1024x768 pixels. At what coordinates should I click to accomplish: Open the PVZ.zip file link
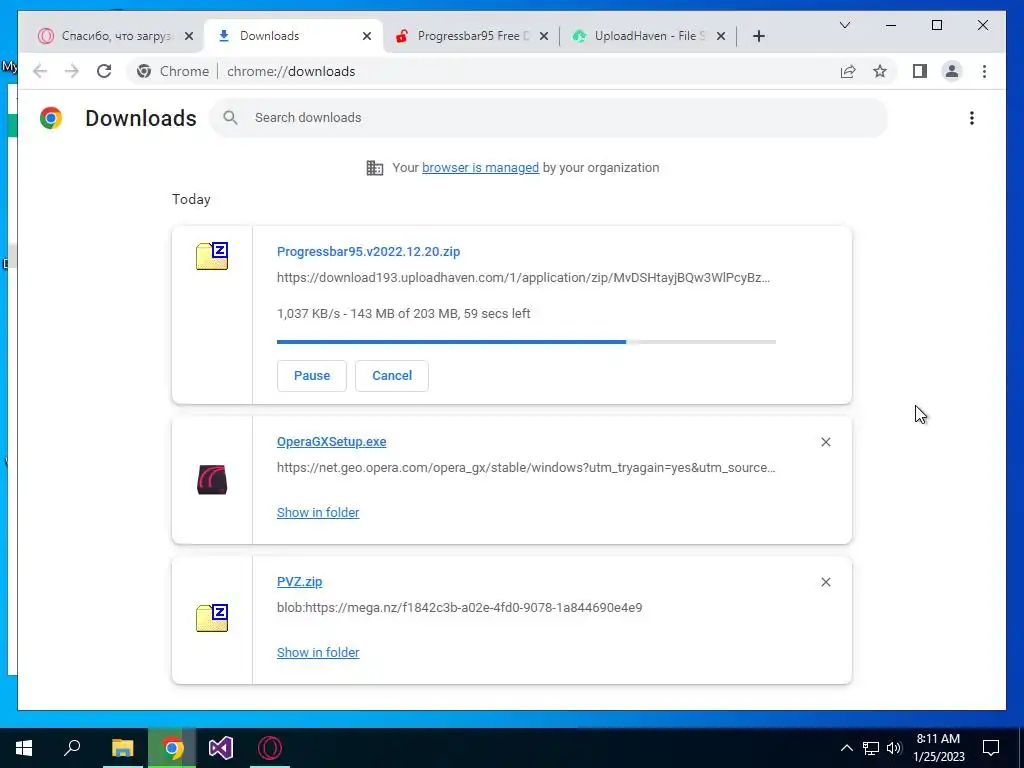(x=299, y=581)
